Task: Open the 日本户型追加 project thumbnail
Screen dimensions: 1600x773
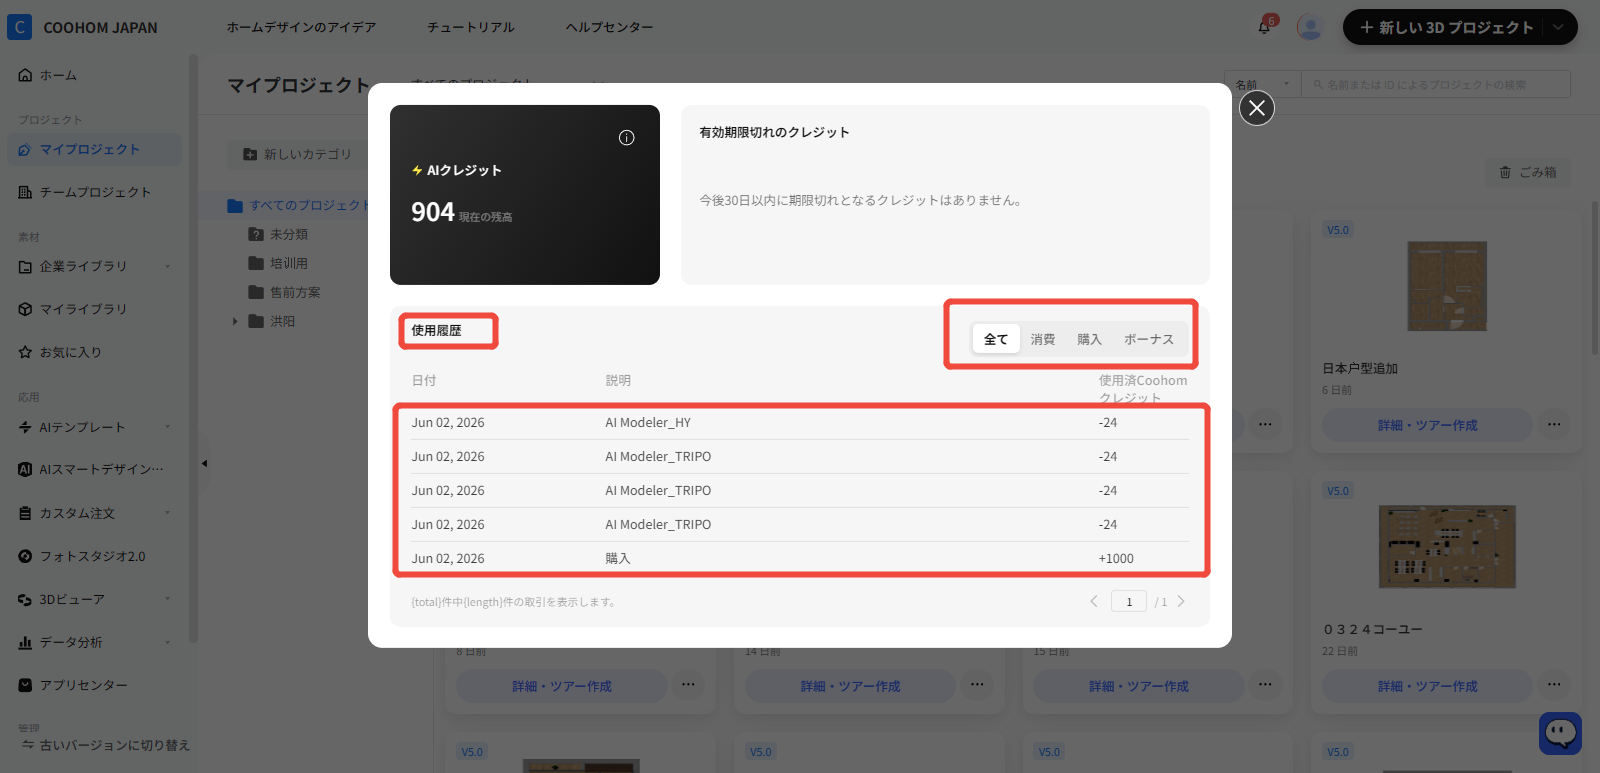Action: click(x=1447, y=286)
